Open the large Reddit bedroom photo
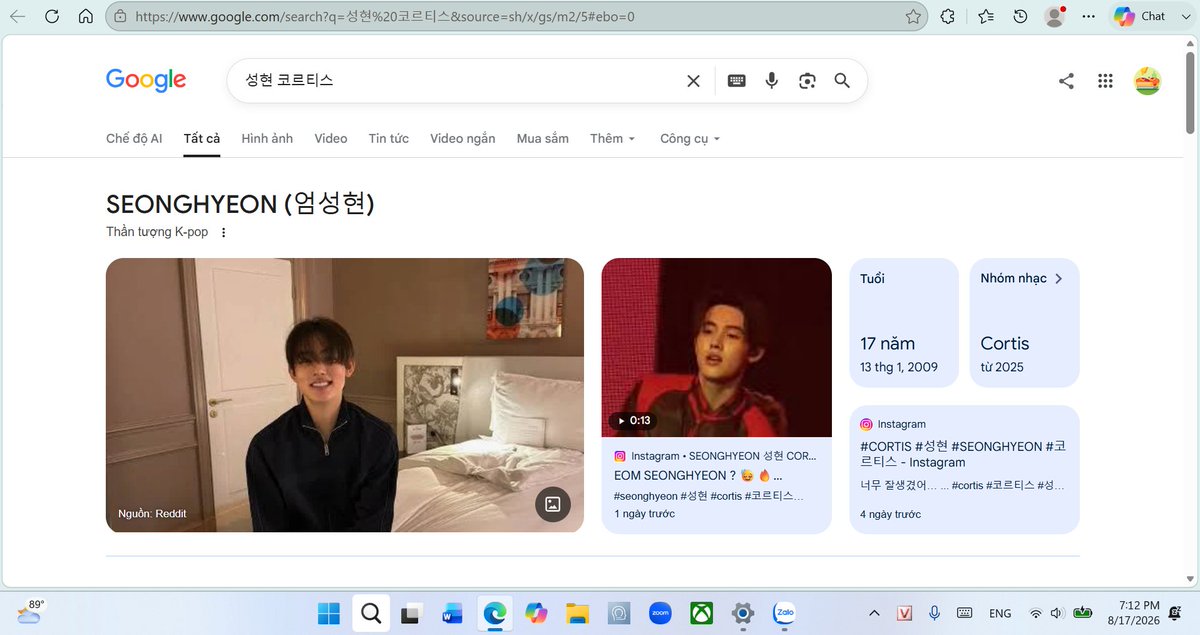The width and height of the screenshot is (1200, 635). point(345,395)
